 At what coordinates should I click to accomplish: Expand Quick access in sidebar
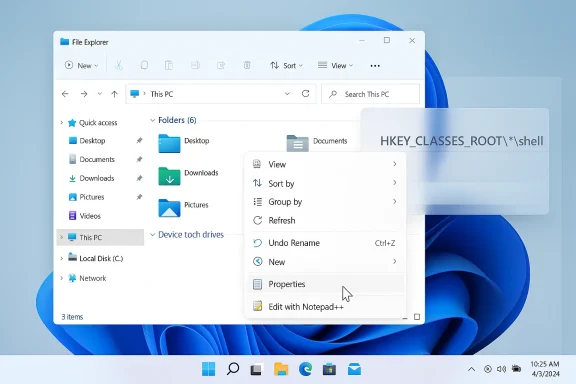(62, 123)
